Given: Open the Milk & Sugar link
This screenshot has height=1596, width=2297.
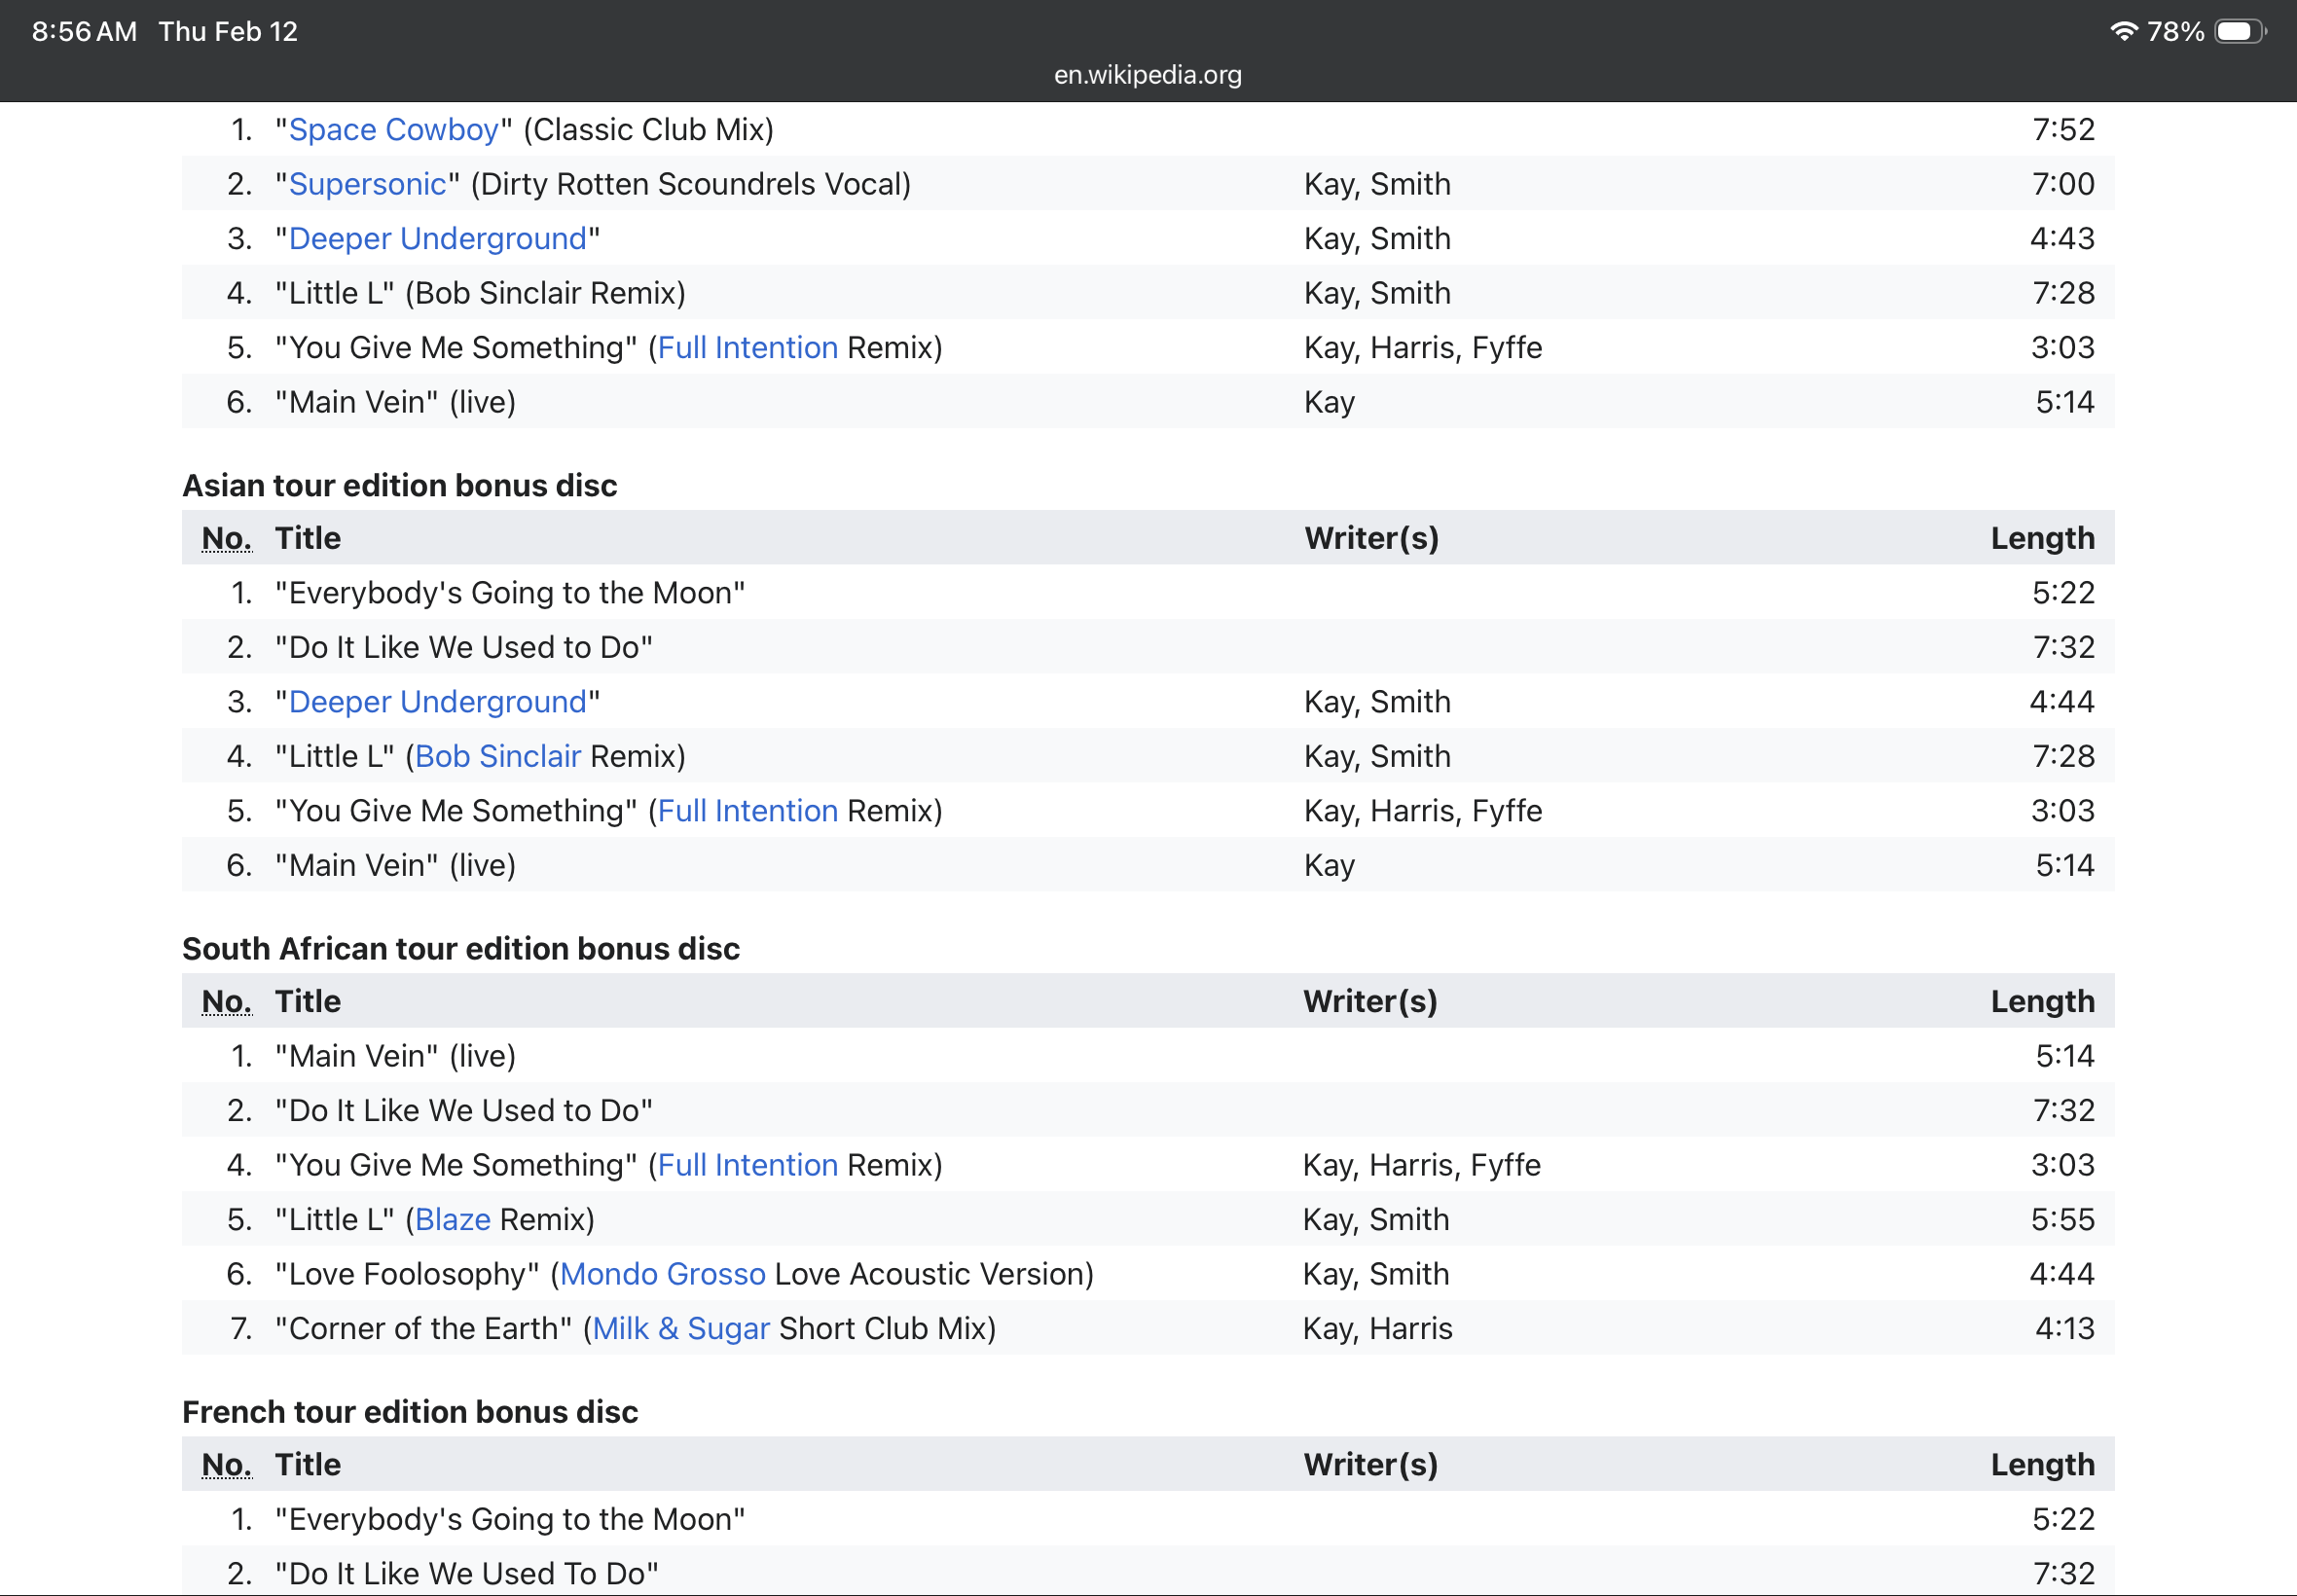Looking at the screenshot, I should pos(681,1328).
